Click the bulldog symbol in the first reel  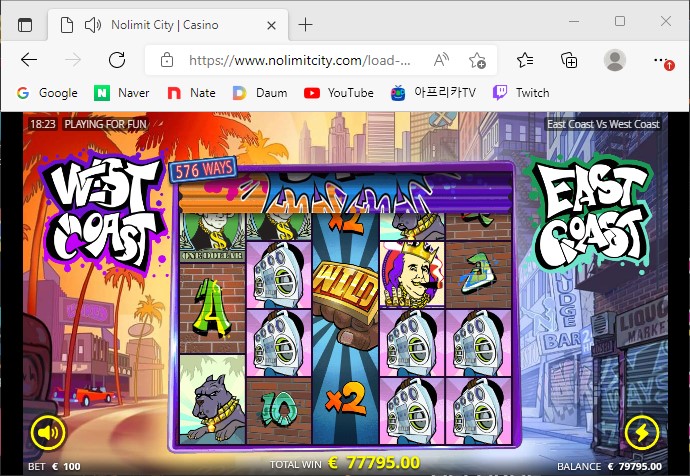(x=212, y=399)
